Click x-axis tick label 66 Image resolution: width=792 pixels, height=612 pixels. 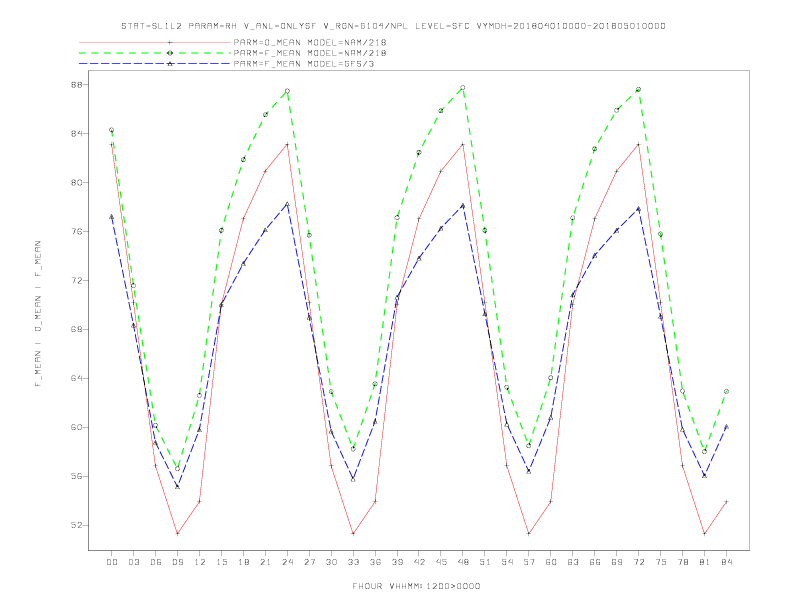[595, 562]
